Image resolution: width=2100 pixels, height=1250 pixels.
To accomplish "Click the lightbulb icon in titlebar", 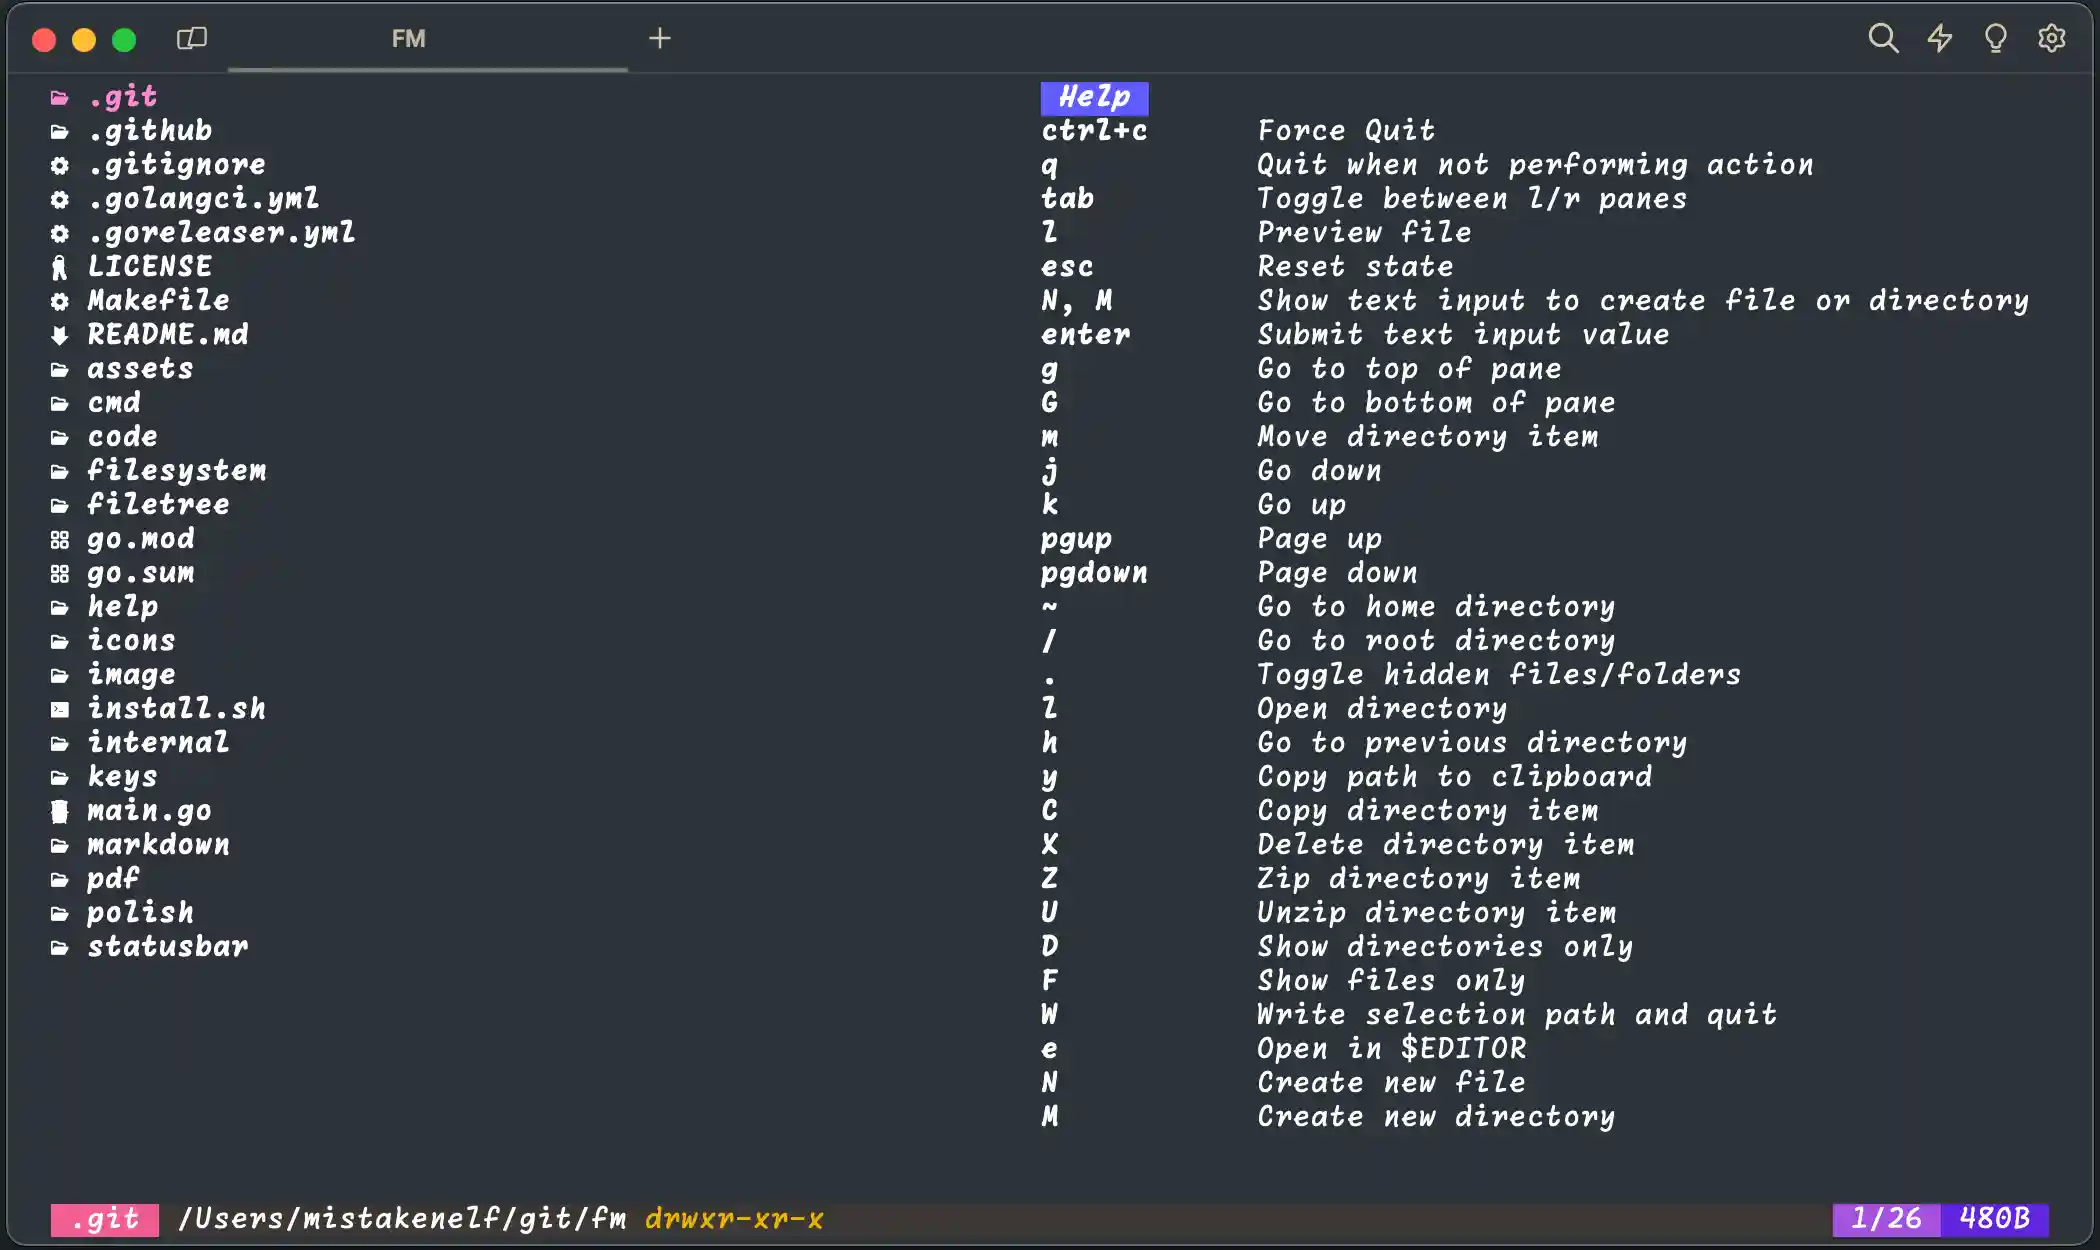I will 1996,38.
